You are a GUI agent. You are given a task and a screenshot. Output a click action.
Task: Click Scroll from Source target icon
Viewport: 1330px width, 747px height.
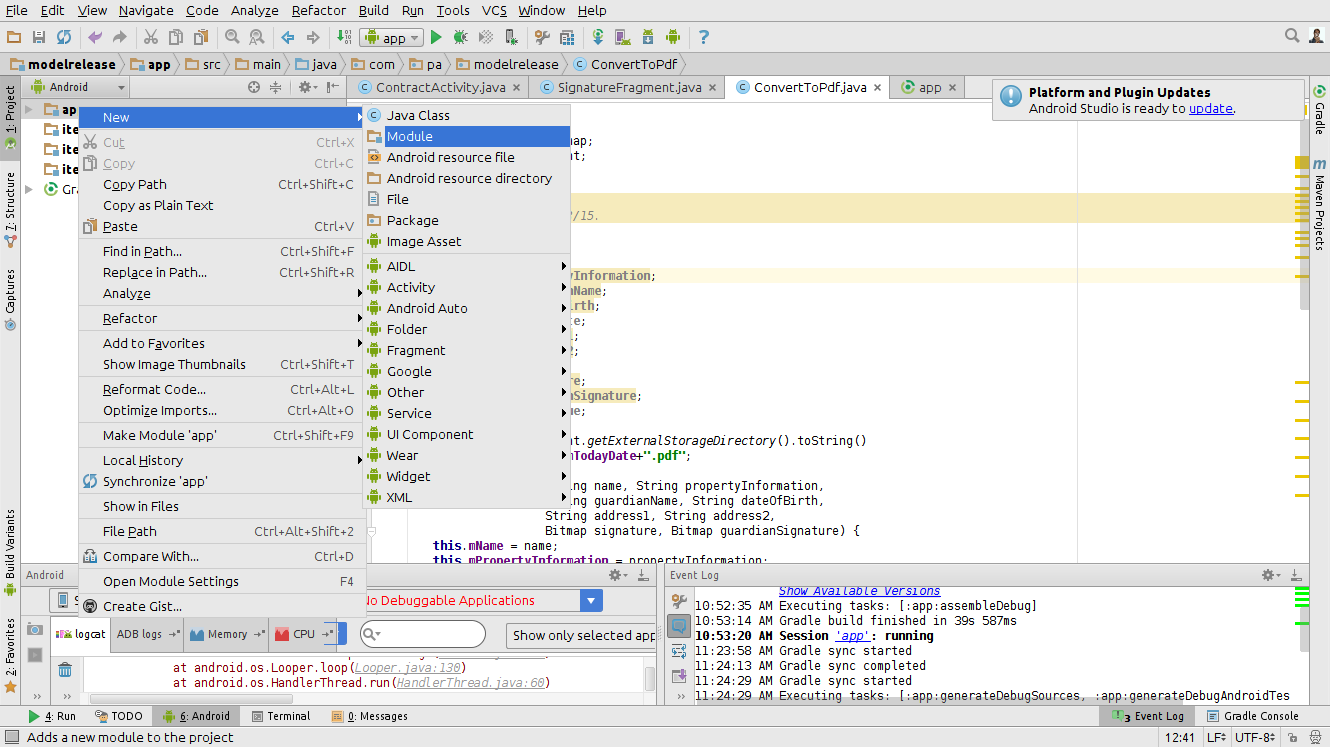click(x=254, y=87)
